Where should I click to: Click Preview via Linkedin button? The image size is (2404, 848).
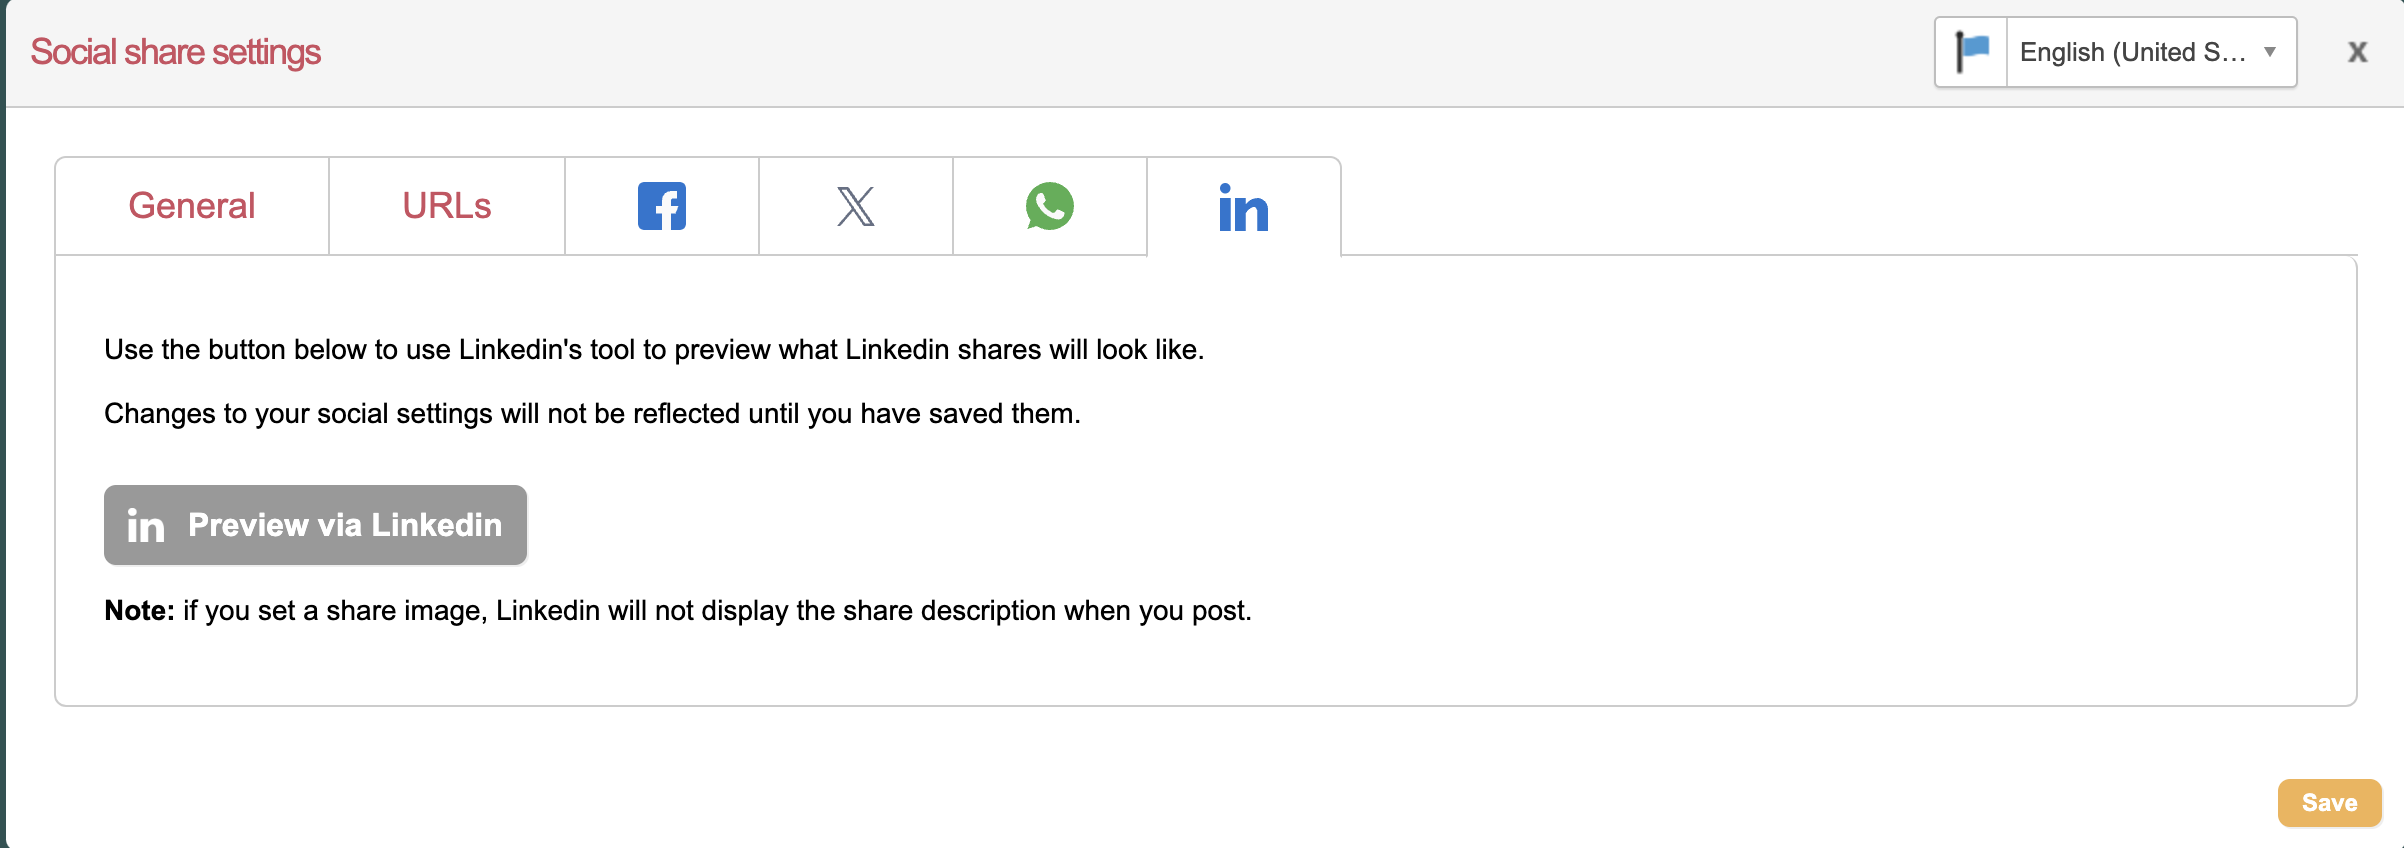(x=316, y=525)
